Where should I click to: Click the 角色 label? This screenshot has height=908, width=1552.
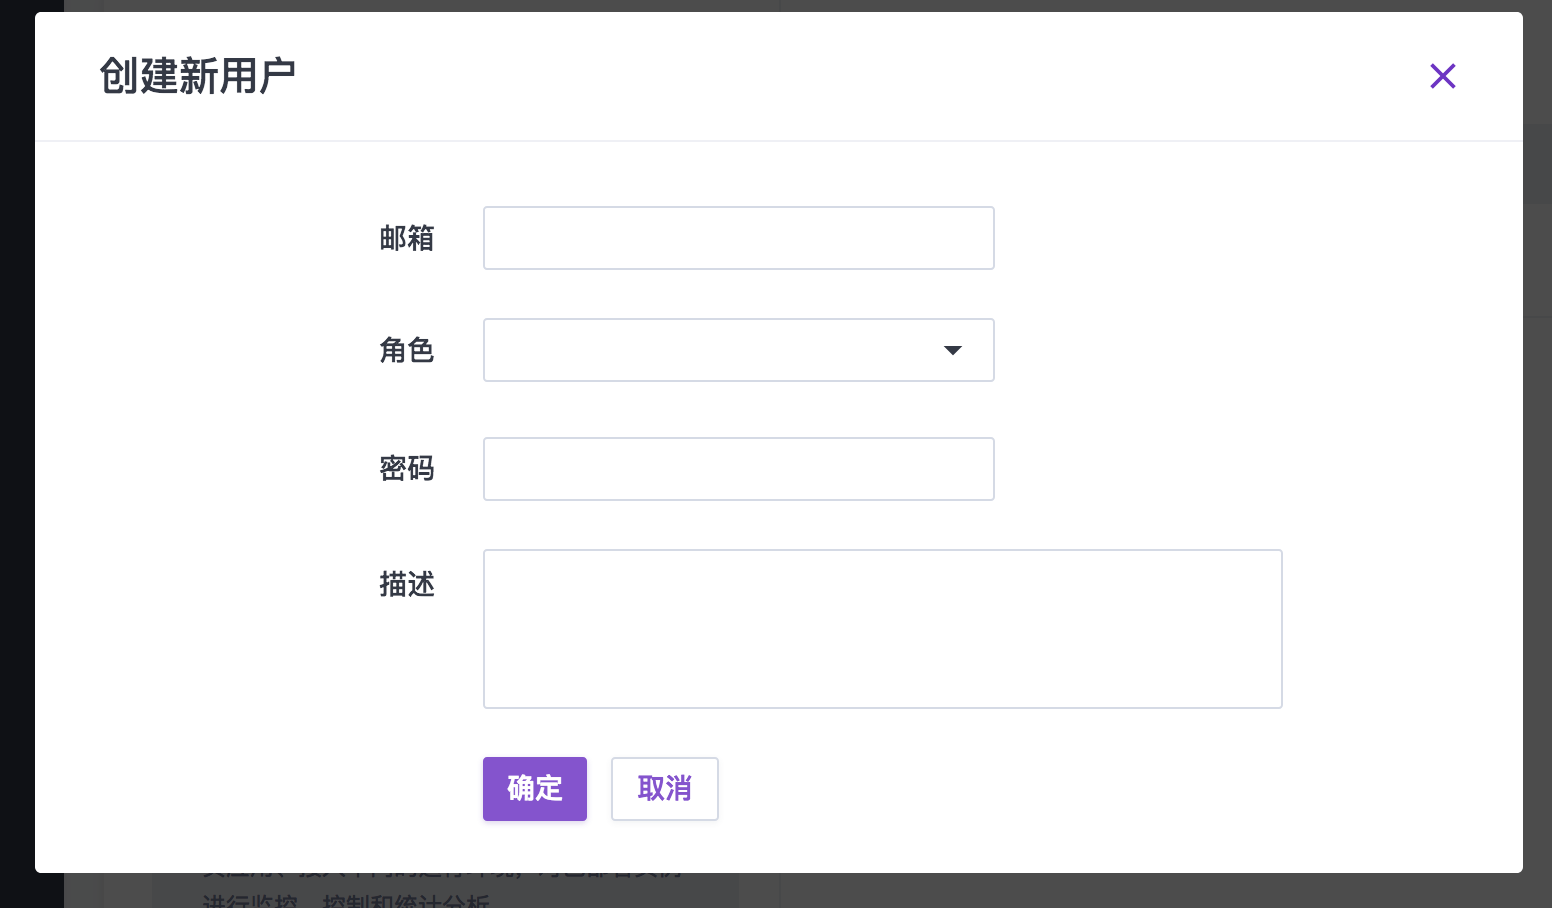coord(407,350)
